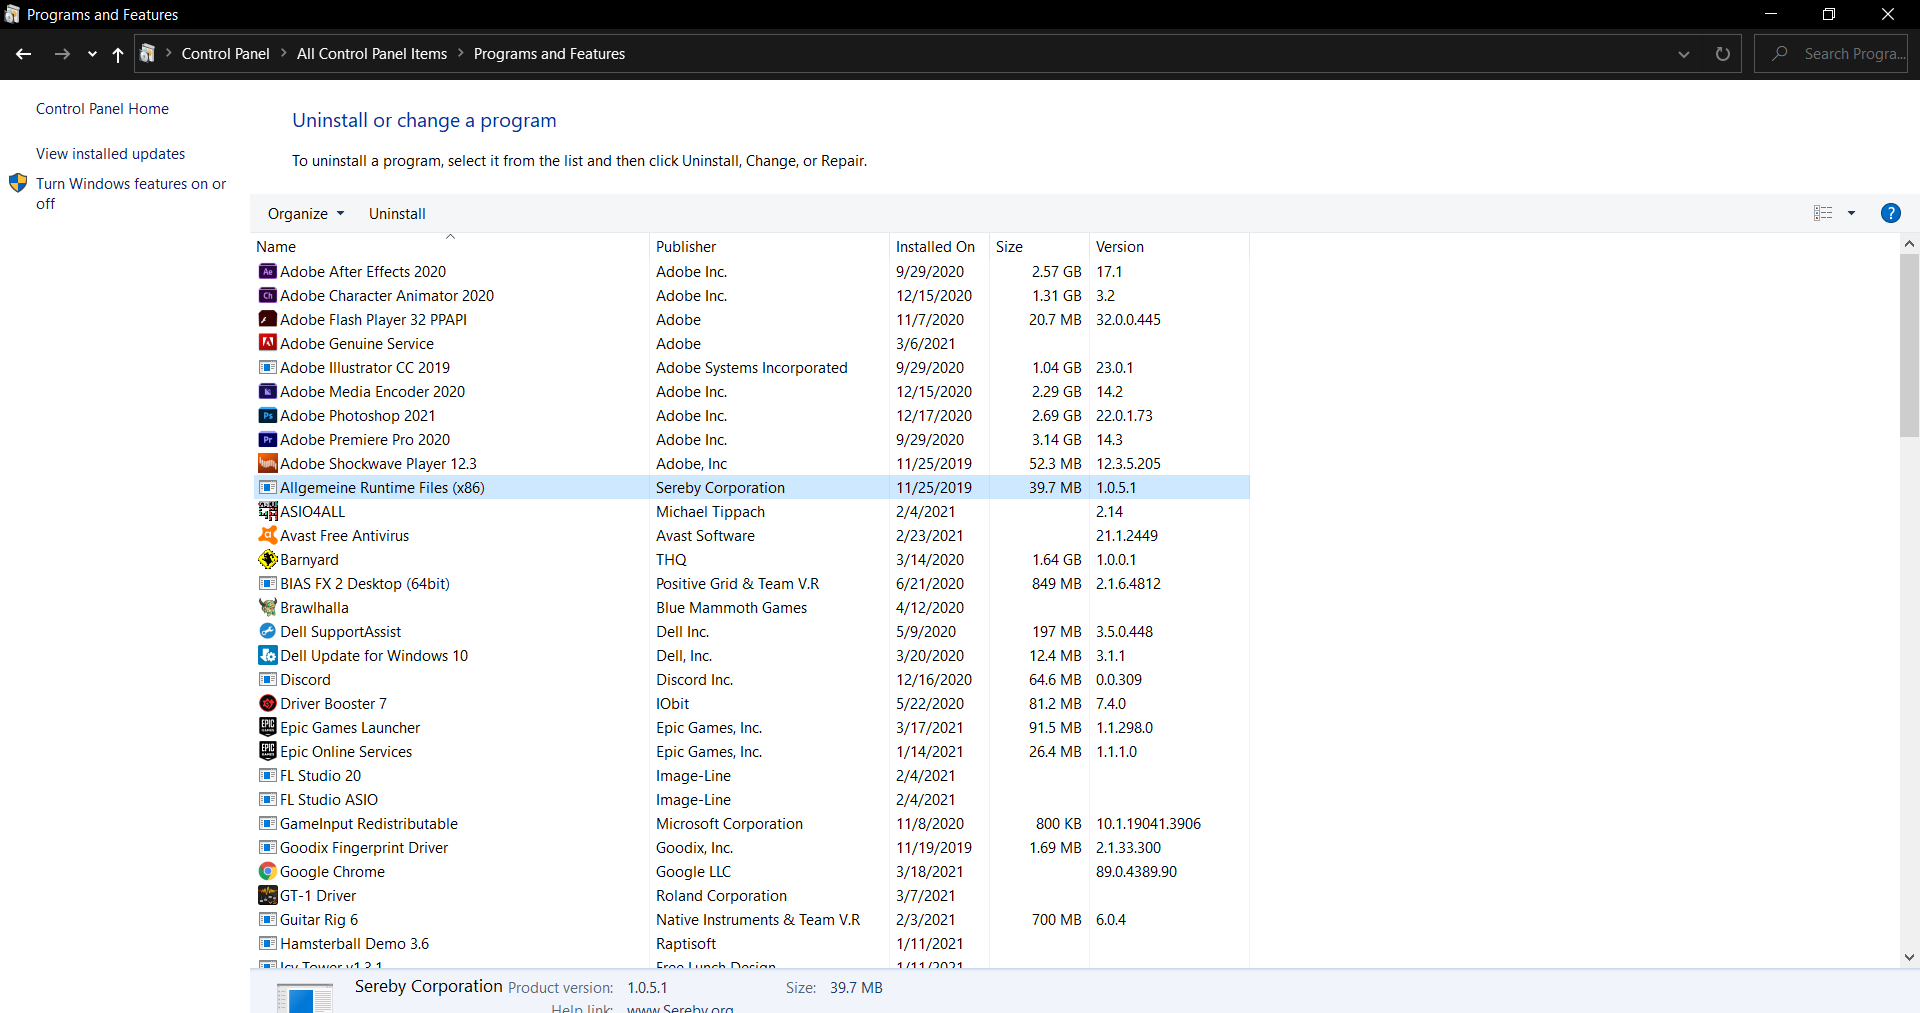The width and height of the screenshot is (1920, 1013).
Task: Click the Epic Online Services icon
Action: click(267, 751)
